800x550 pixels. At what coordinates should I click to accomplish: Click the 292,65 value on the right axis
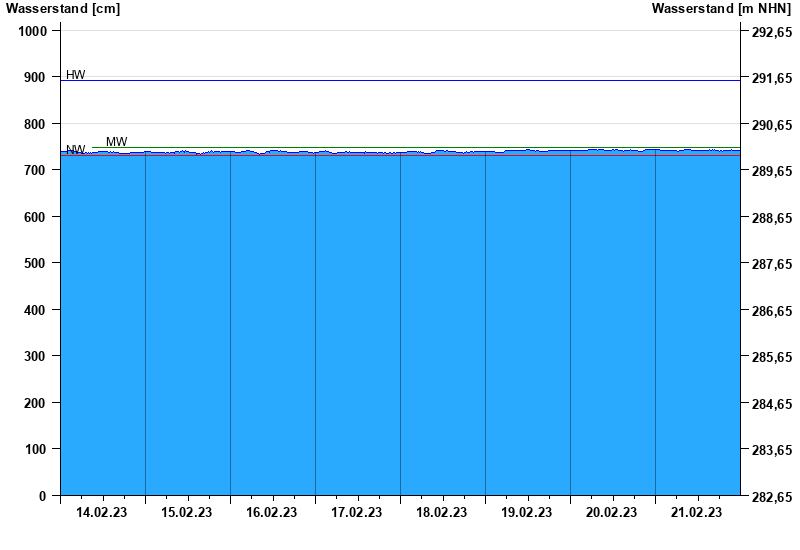pyautogui.click(x=771, y=31)
